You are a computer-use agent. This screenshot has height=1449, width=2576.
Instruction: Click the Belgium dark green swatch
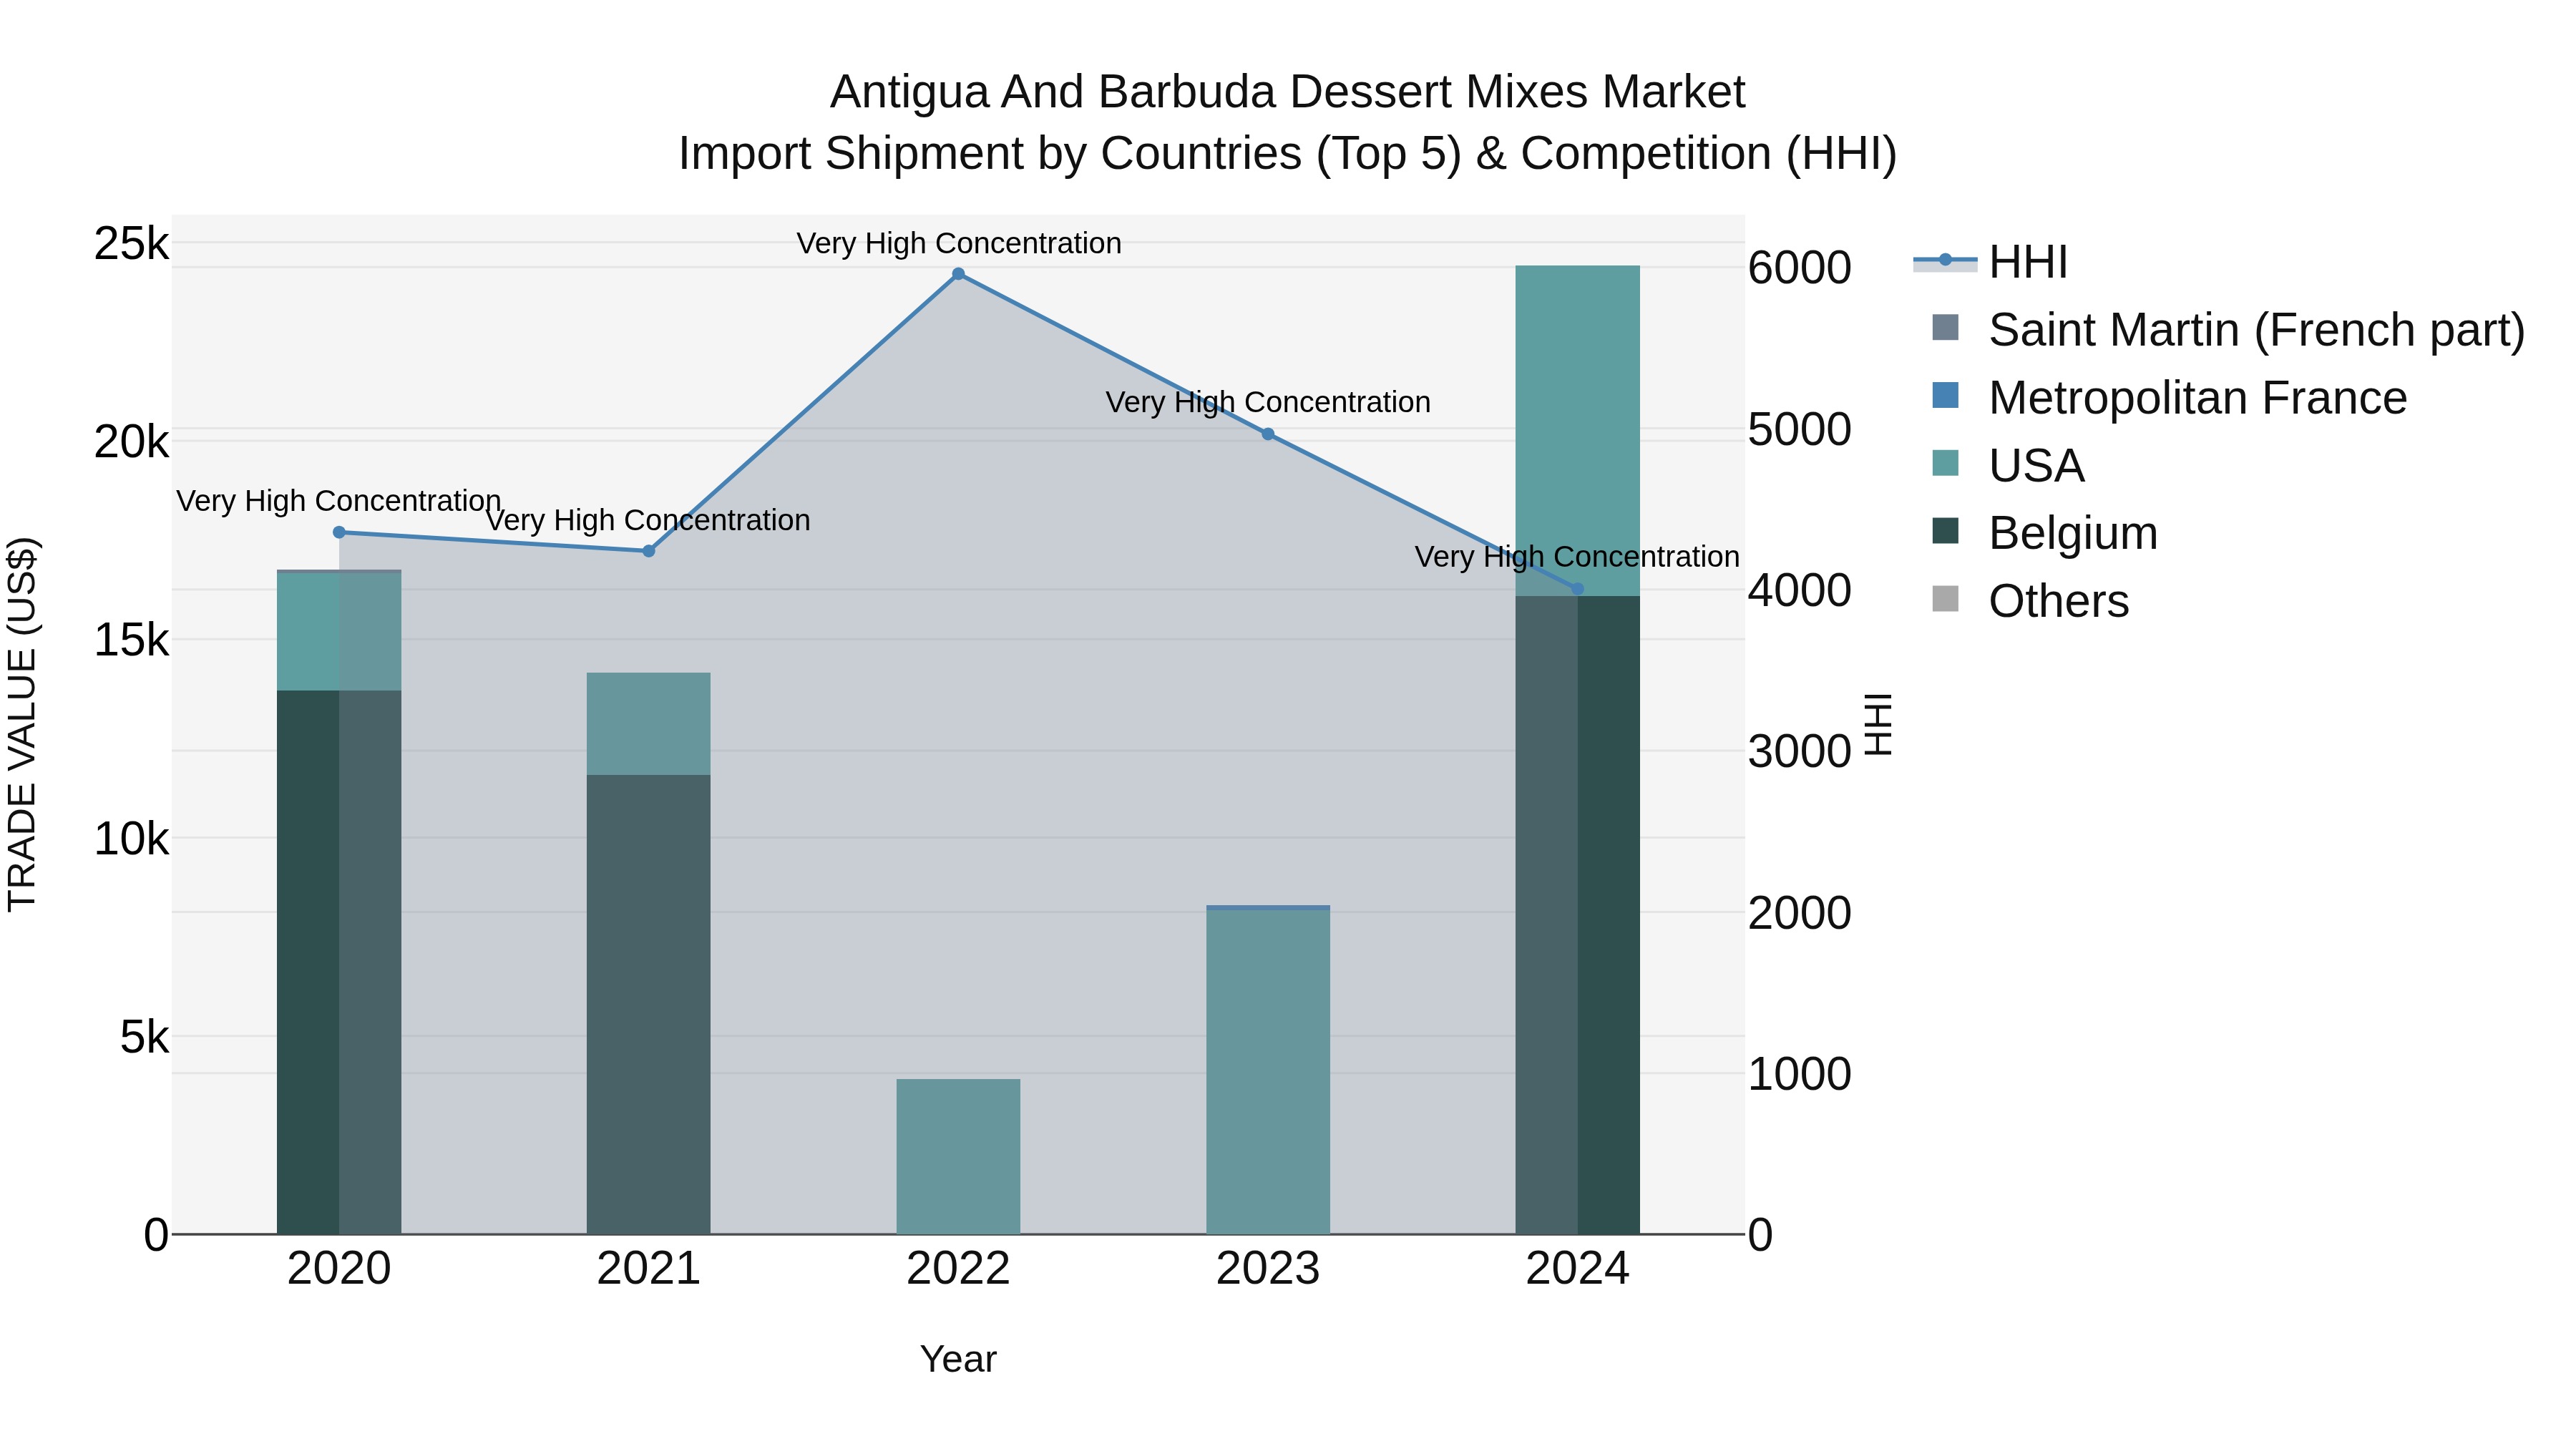(x=1946, y=531)
